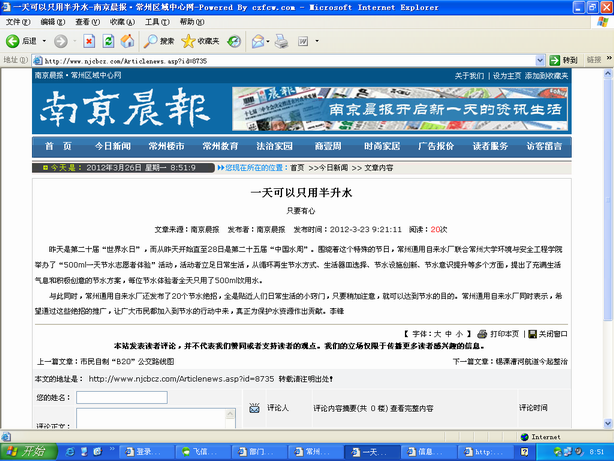Image resolution: width=614 pixels, height=461 pixels.
Task: Click the Refresh page icon
Action: tap(109, 41)
